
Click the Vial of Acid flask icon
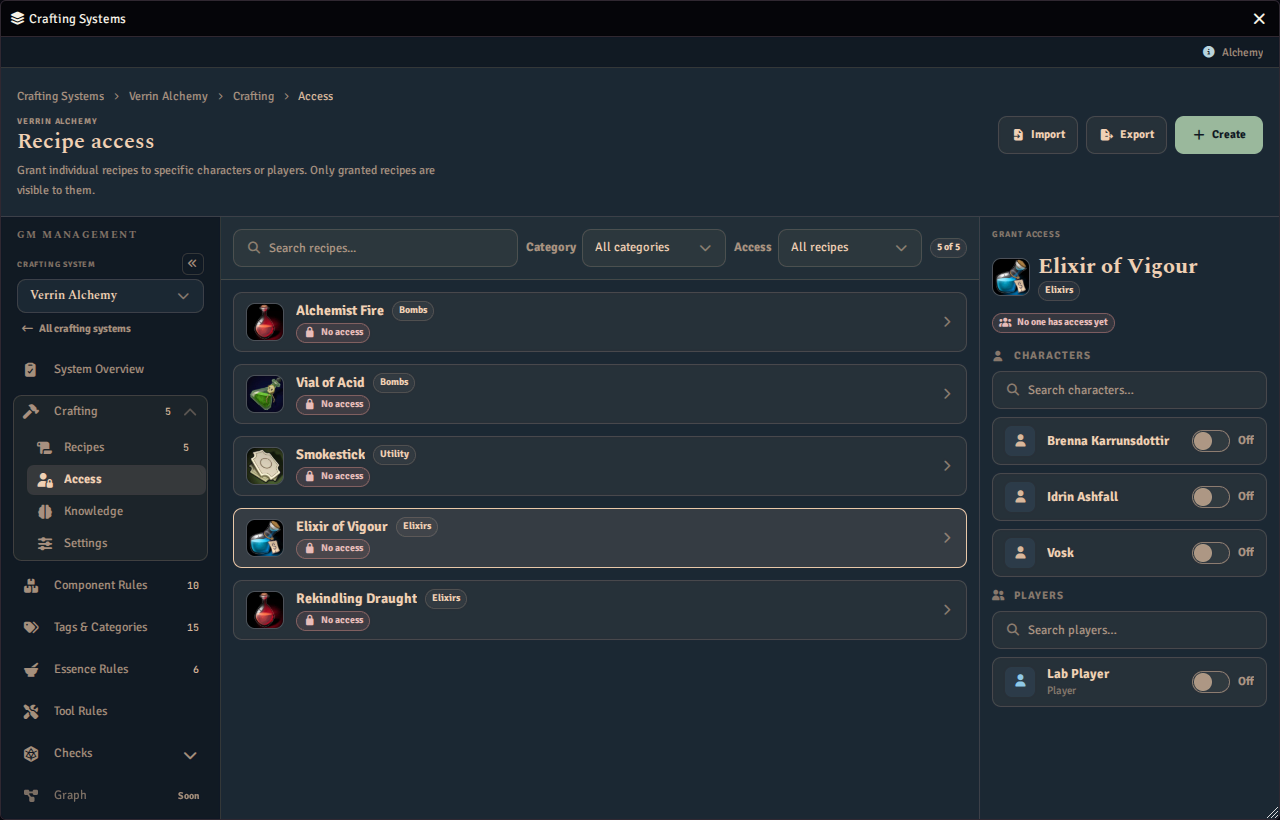265,394
